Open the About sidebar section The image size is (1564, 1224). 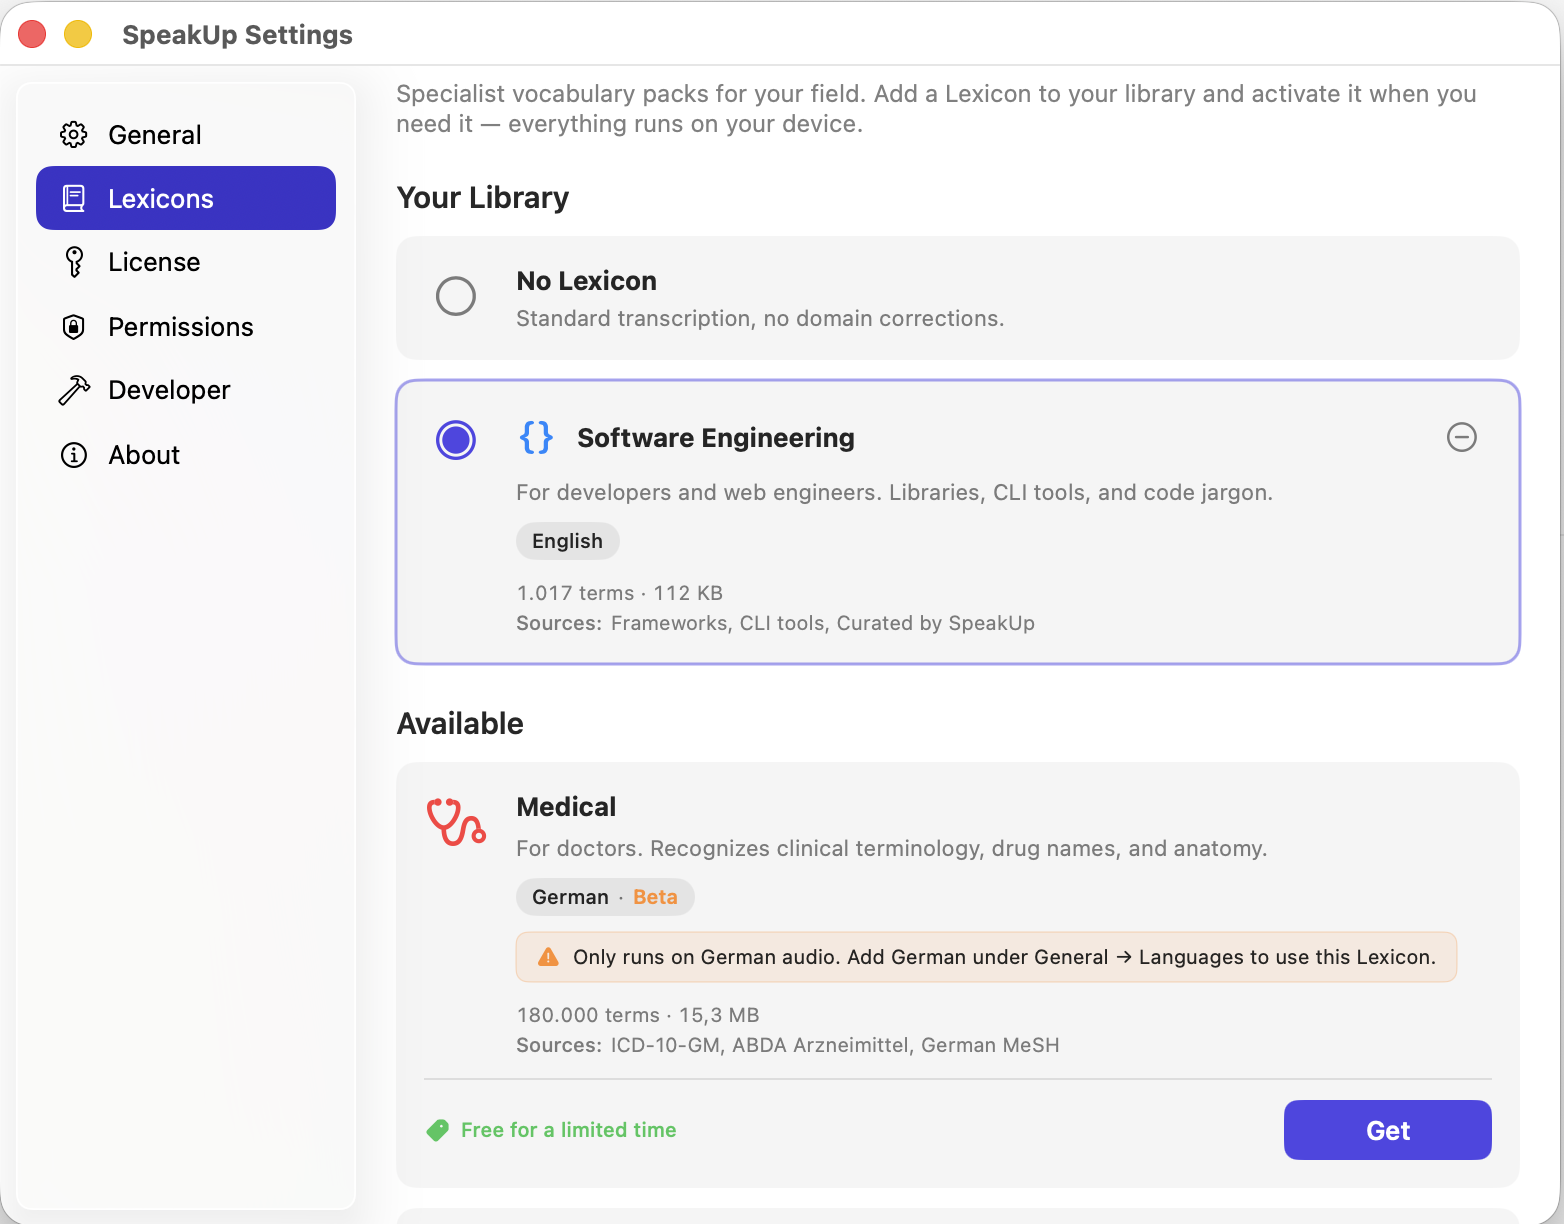click(x=186, y=455)
